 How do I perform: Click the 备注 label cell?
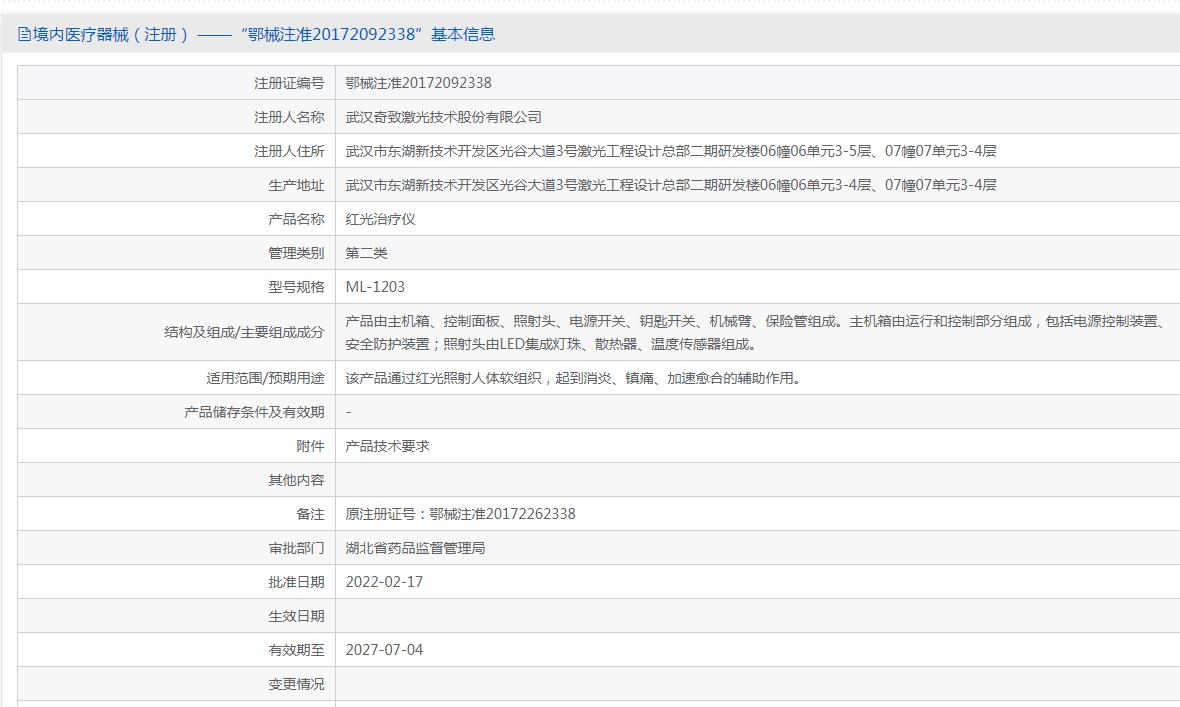(x=176, y=513)
